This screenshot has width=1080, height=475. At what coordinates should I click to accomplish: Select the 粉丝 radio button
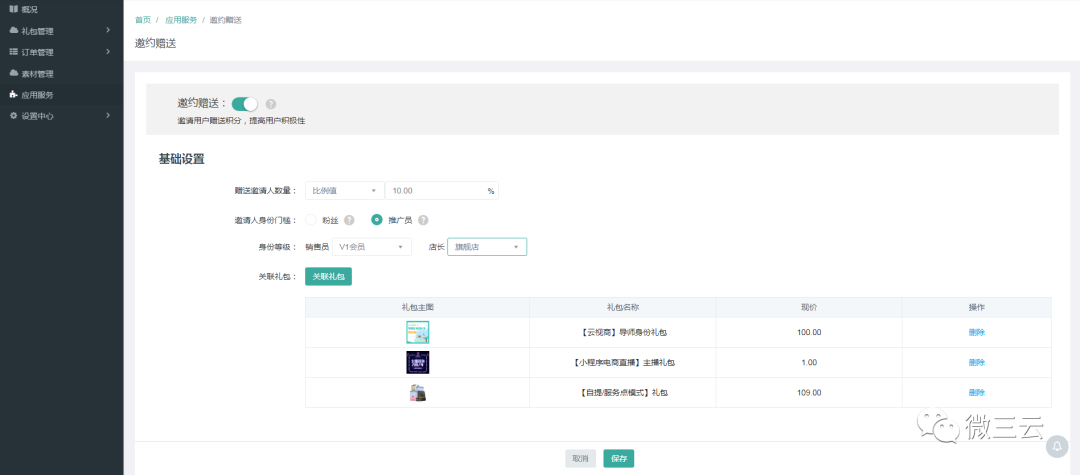click(311, 220)
